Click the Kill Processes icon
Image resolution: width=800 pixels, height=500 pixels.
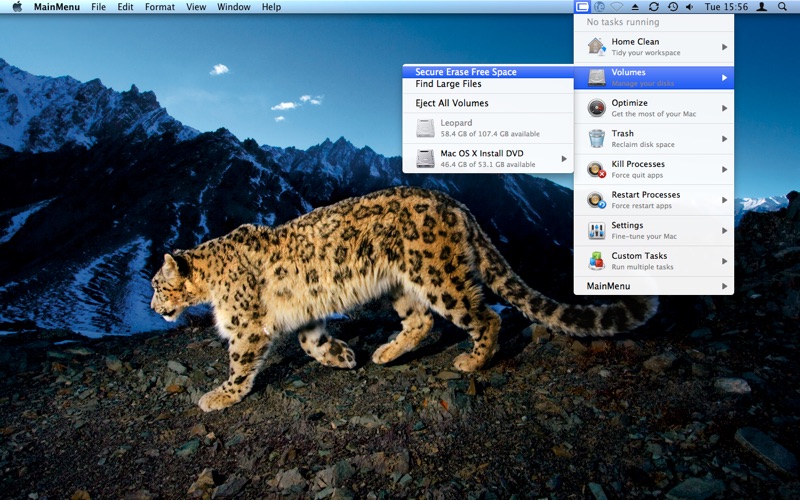coord(596,169)
